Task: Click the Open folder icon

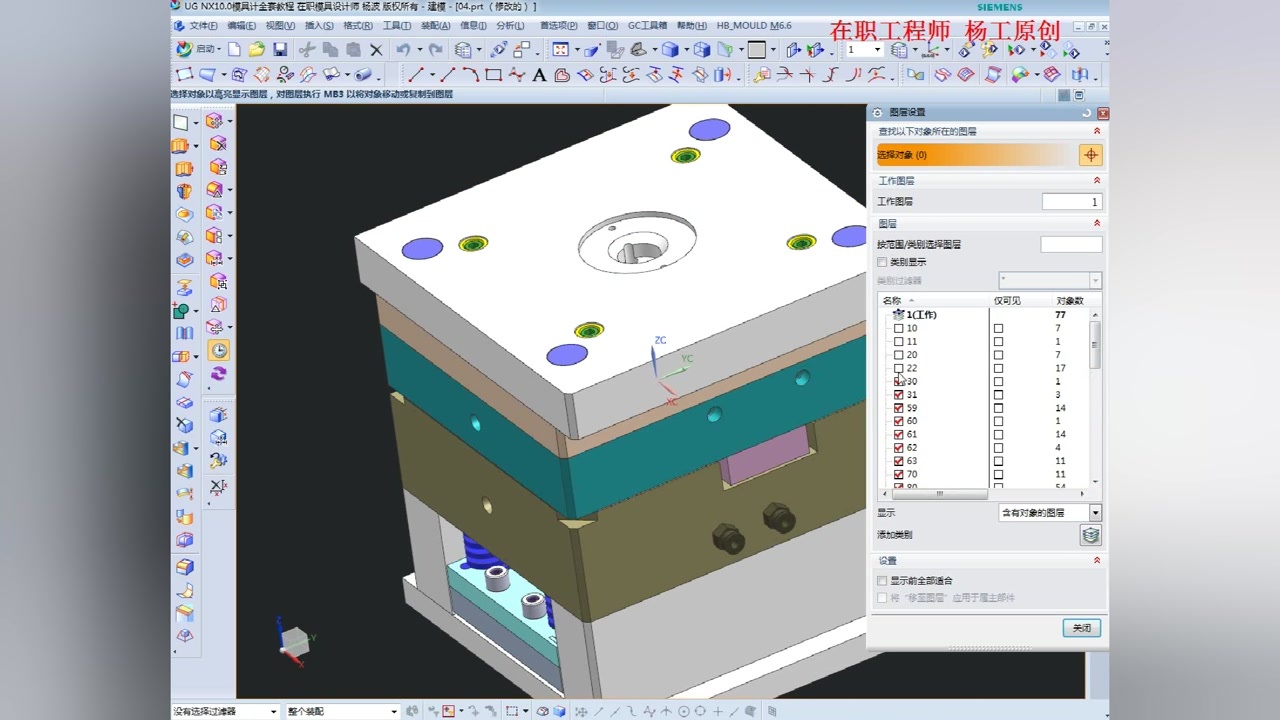Action: click(257, 49)
